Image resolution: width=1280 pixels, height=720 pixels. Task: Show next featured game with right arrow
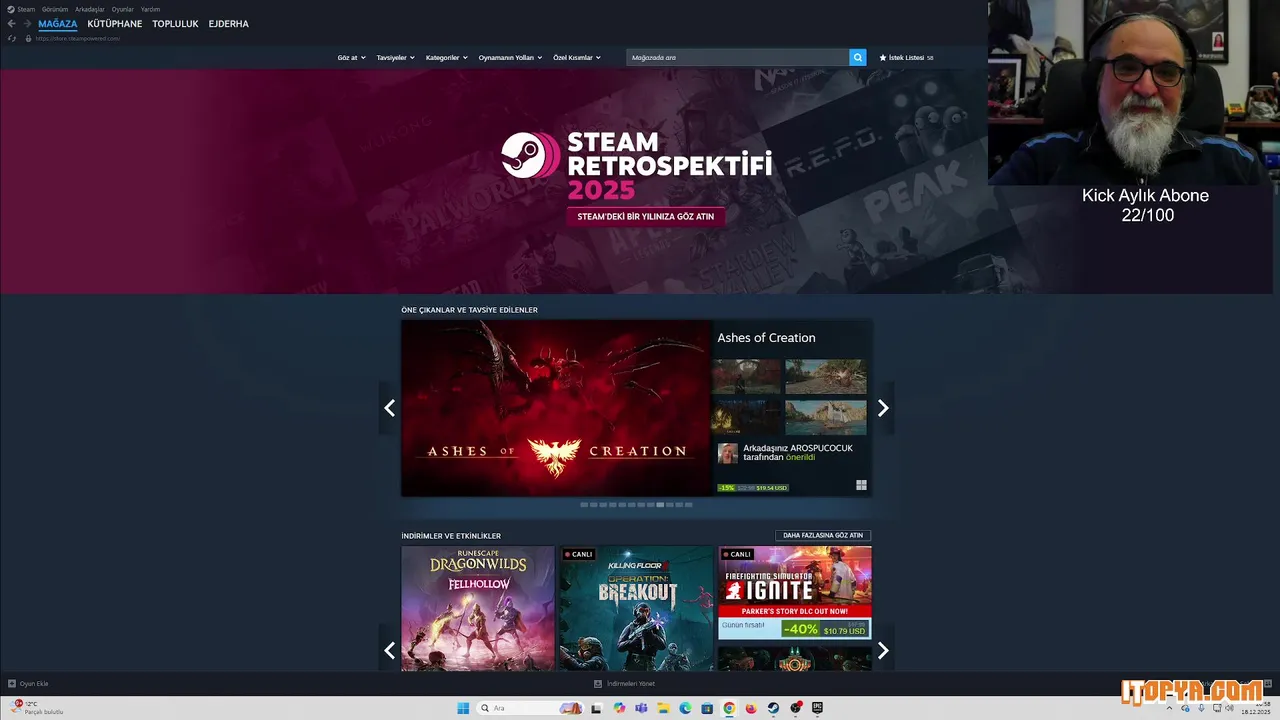click(883, 408)
